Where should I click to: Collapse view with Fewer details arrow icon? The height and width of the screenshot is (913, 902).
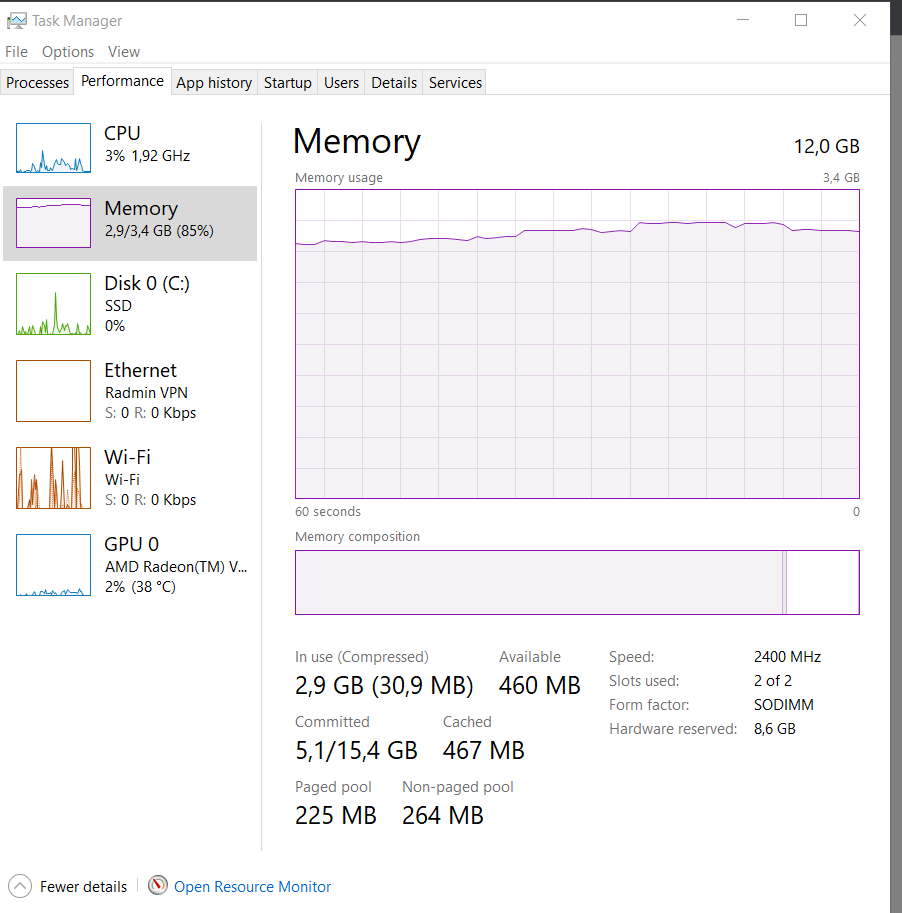[x=20, y=886]
